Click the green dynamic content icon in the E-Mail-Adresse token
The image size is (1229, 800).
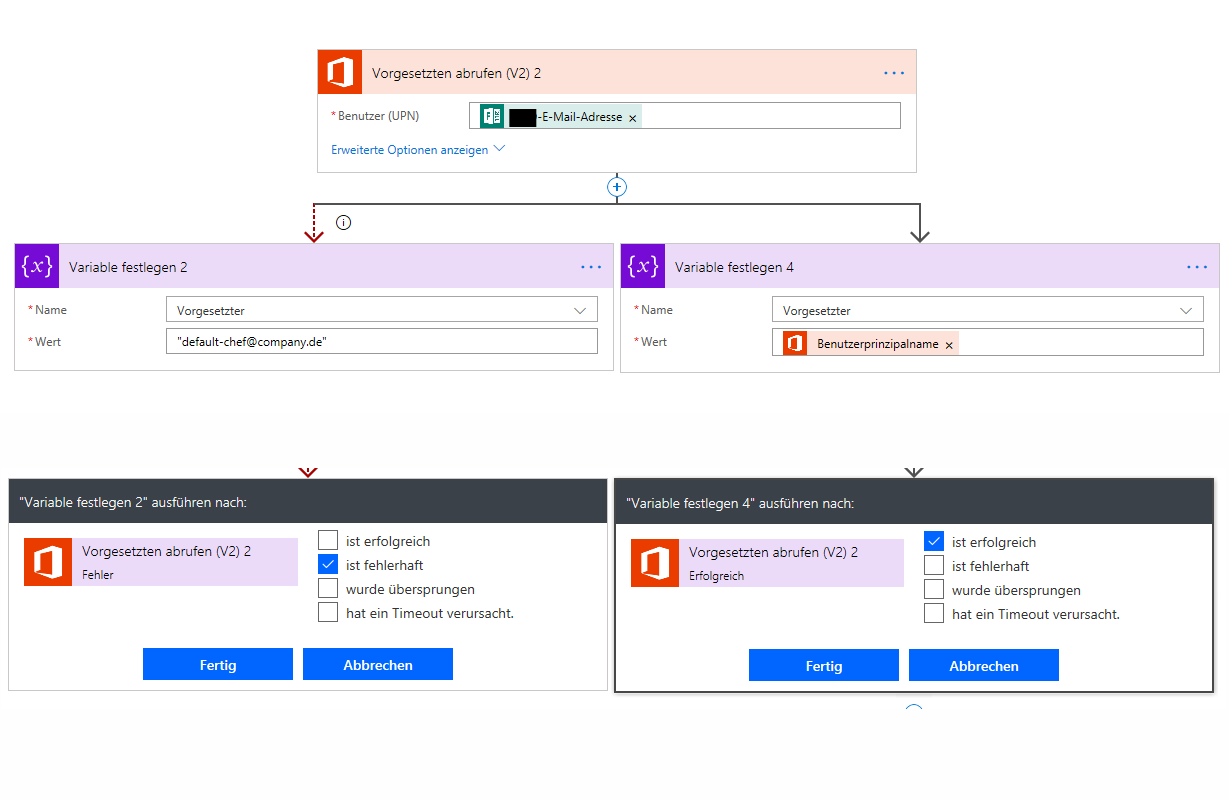[490, 116]
